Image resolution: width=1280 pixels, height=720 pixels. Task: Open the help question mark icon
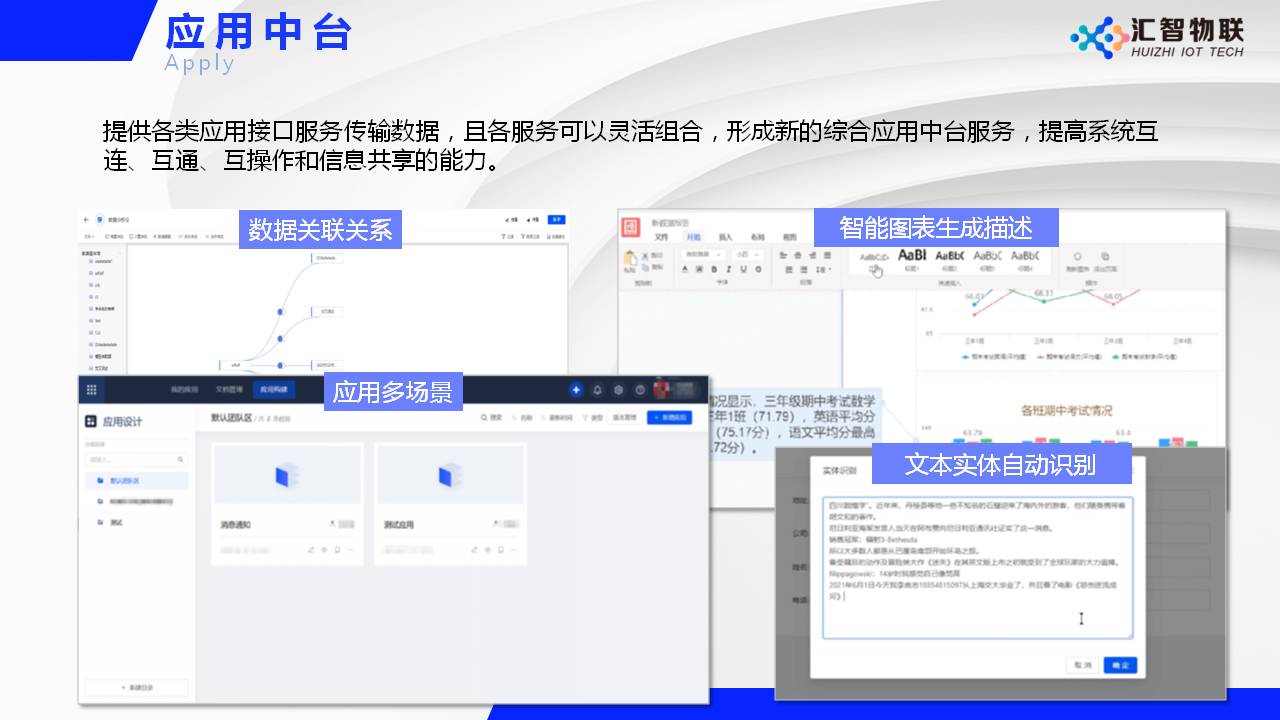pos(640,390)
